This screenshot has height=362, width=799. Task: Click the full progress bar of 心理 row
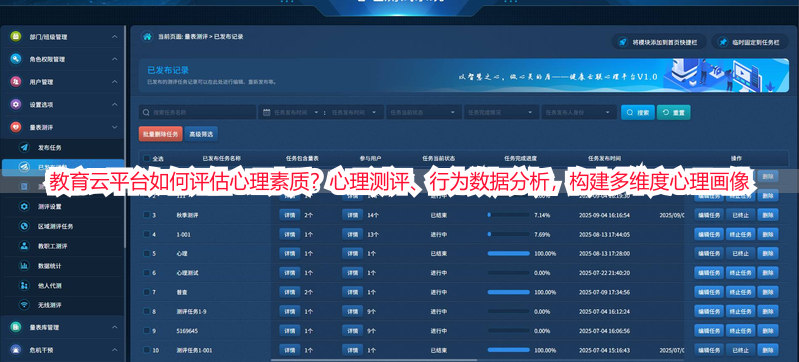pyautogui.click(x=508, y=253)
